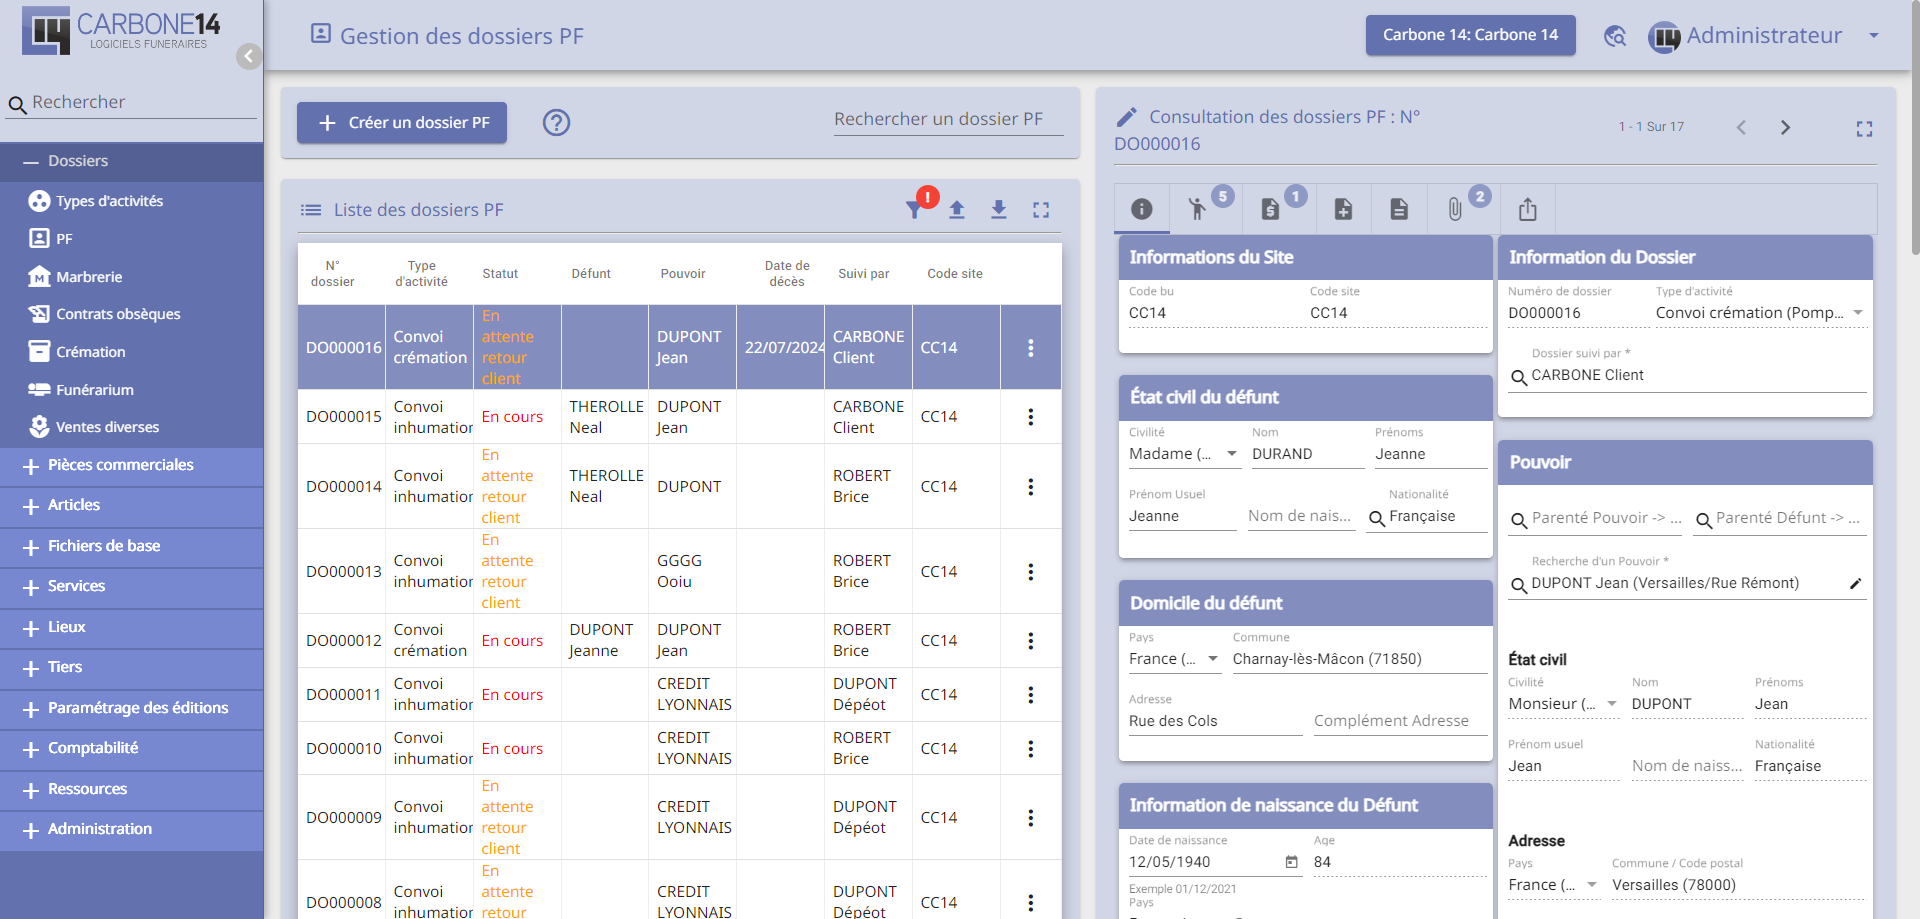
Task: Click the Carbone 14: Carbone 14 button
Action: pyautogui.click(x=1470, y=35)
